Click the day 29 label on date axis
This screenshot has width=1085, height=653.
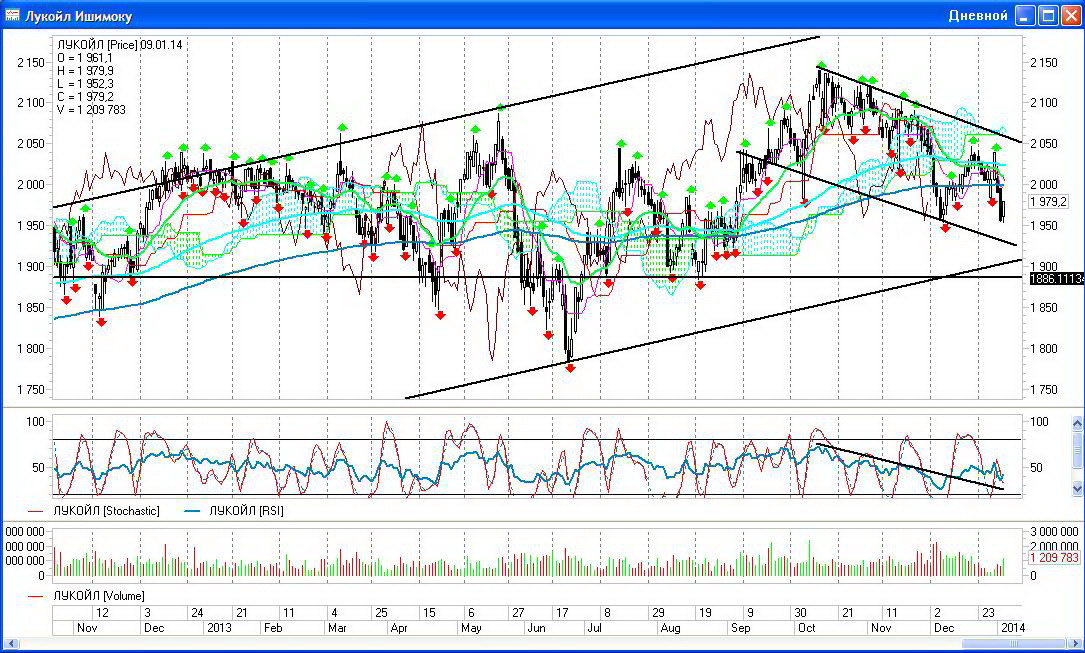(x=658, y=612)
